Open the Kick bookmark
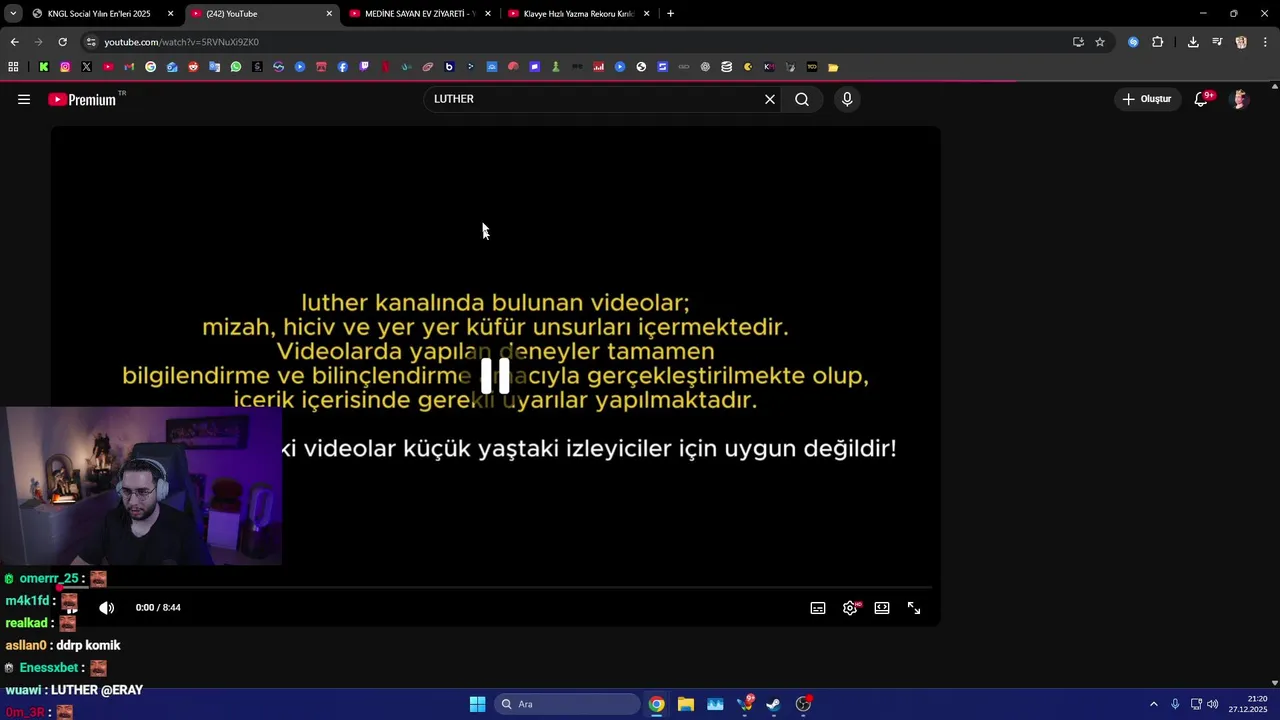The image size is (1280, 720). coord(44,67)
